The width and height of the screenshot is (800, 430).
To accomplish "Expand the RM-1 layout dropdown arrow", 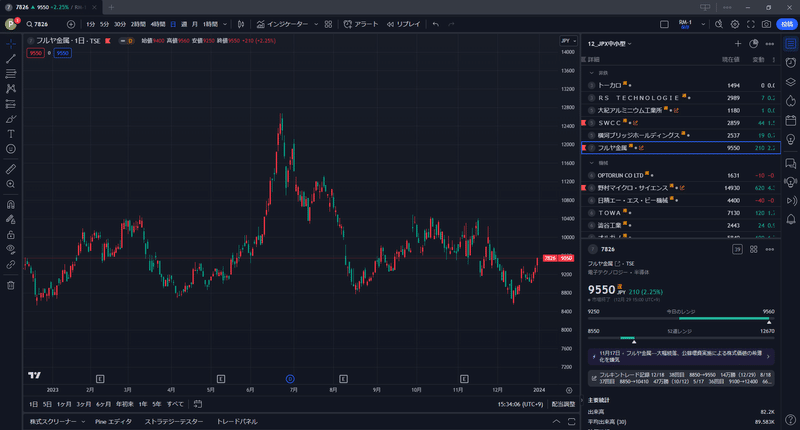I will 703,24.
